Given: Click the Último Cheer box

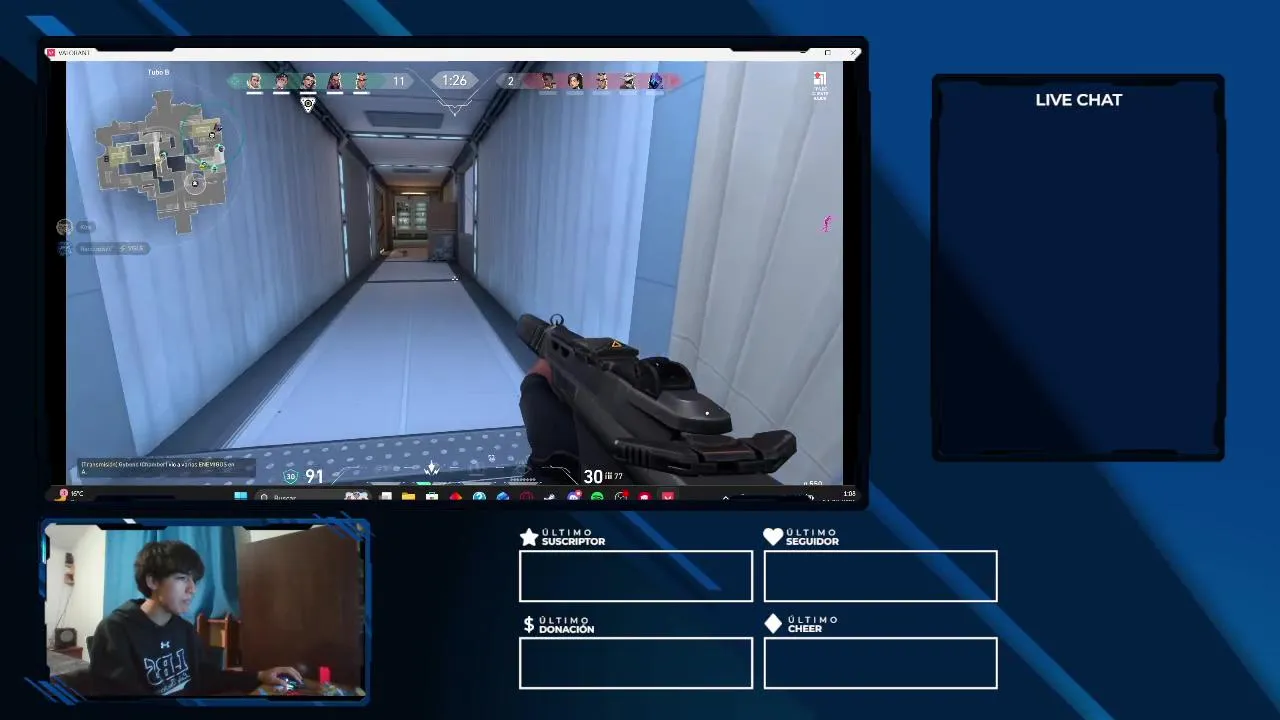Looking at the screenshot, I should (x=880, y=663).
